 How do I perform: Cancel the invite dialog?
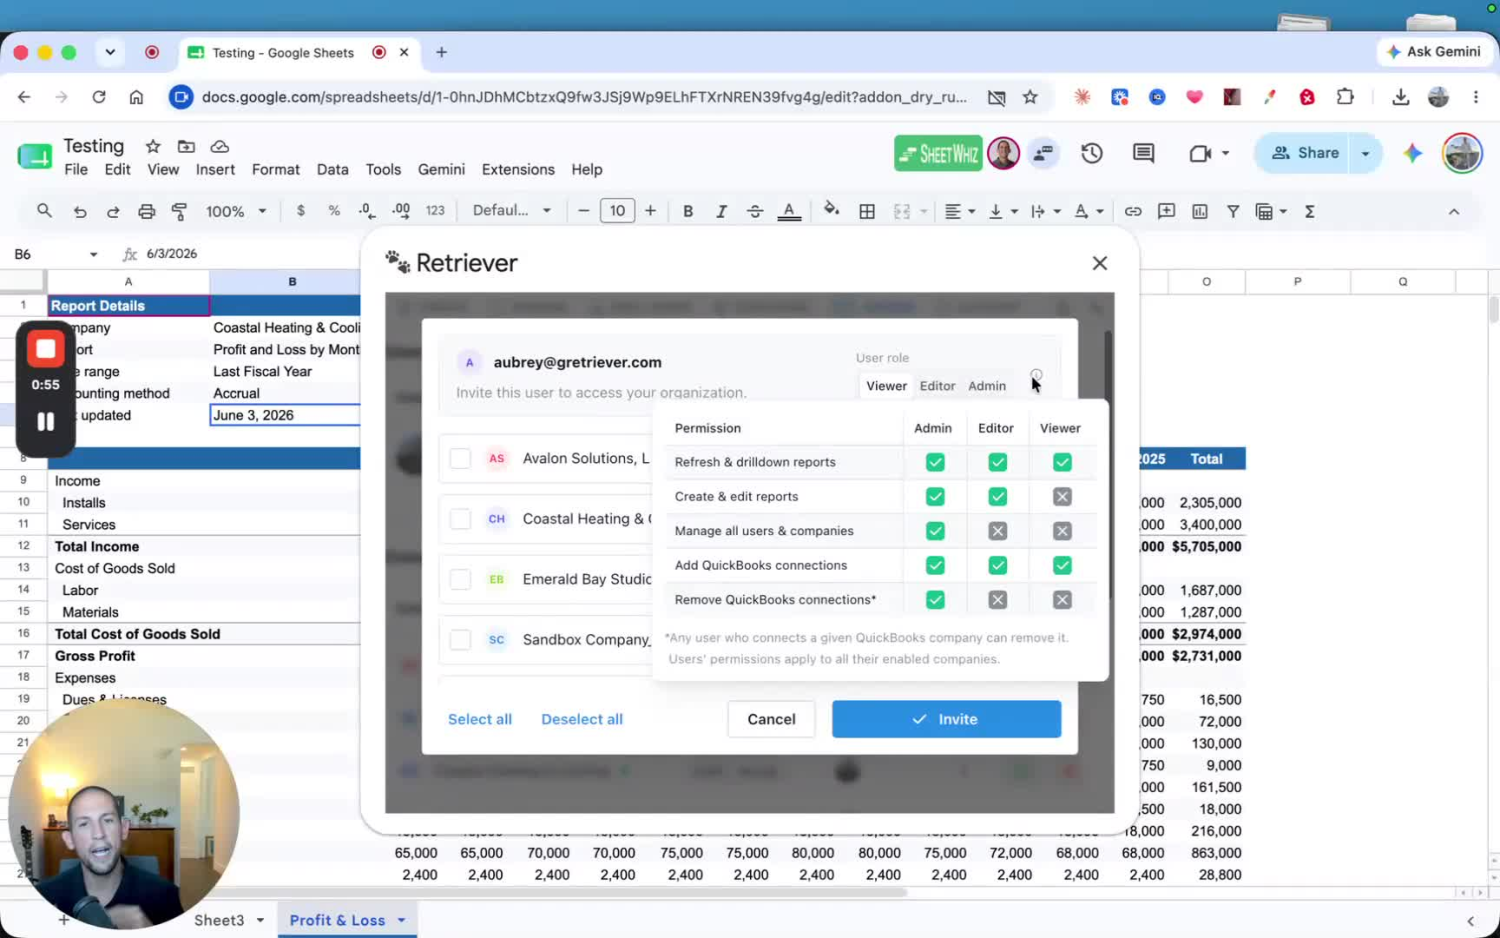click(771, 719)
